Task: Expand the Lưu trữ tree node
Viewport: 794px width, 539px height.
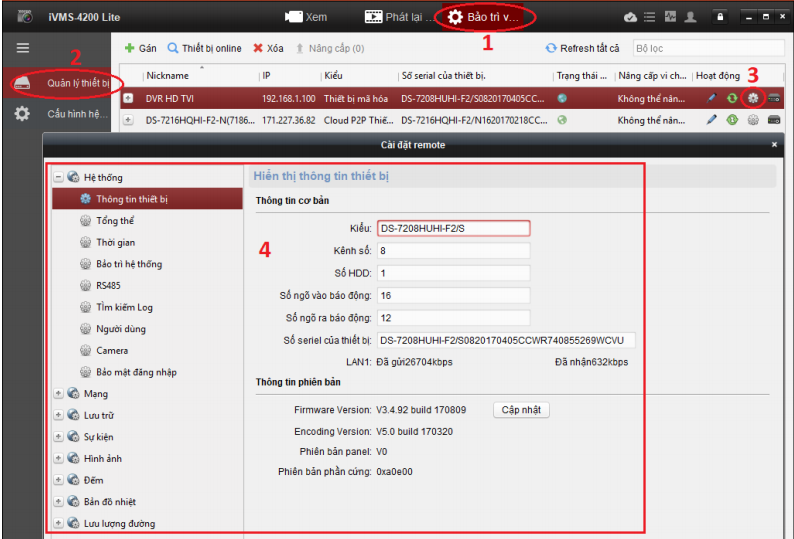Action: click(58, 415)
